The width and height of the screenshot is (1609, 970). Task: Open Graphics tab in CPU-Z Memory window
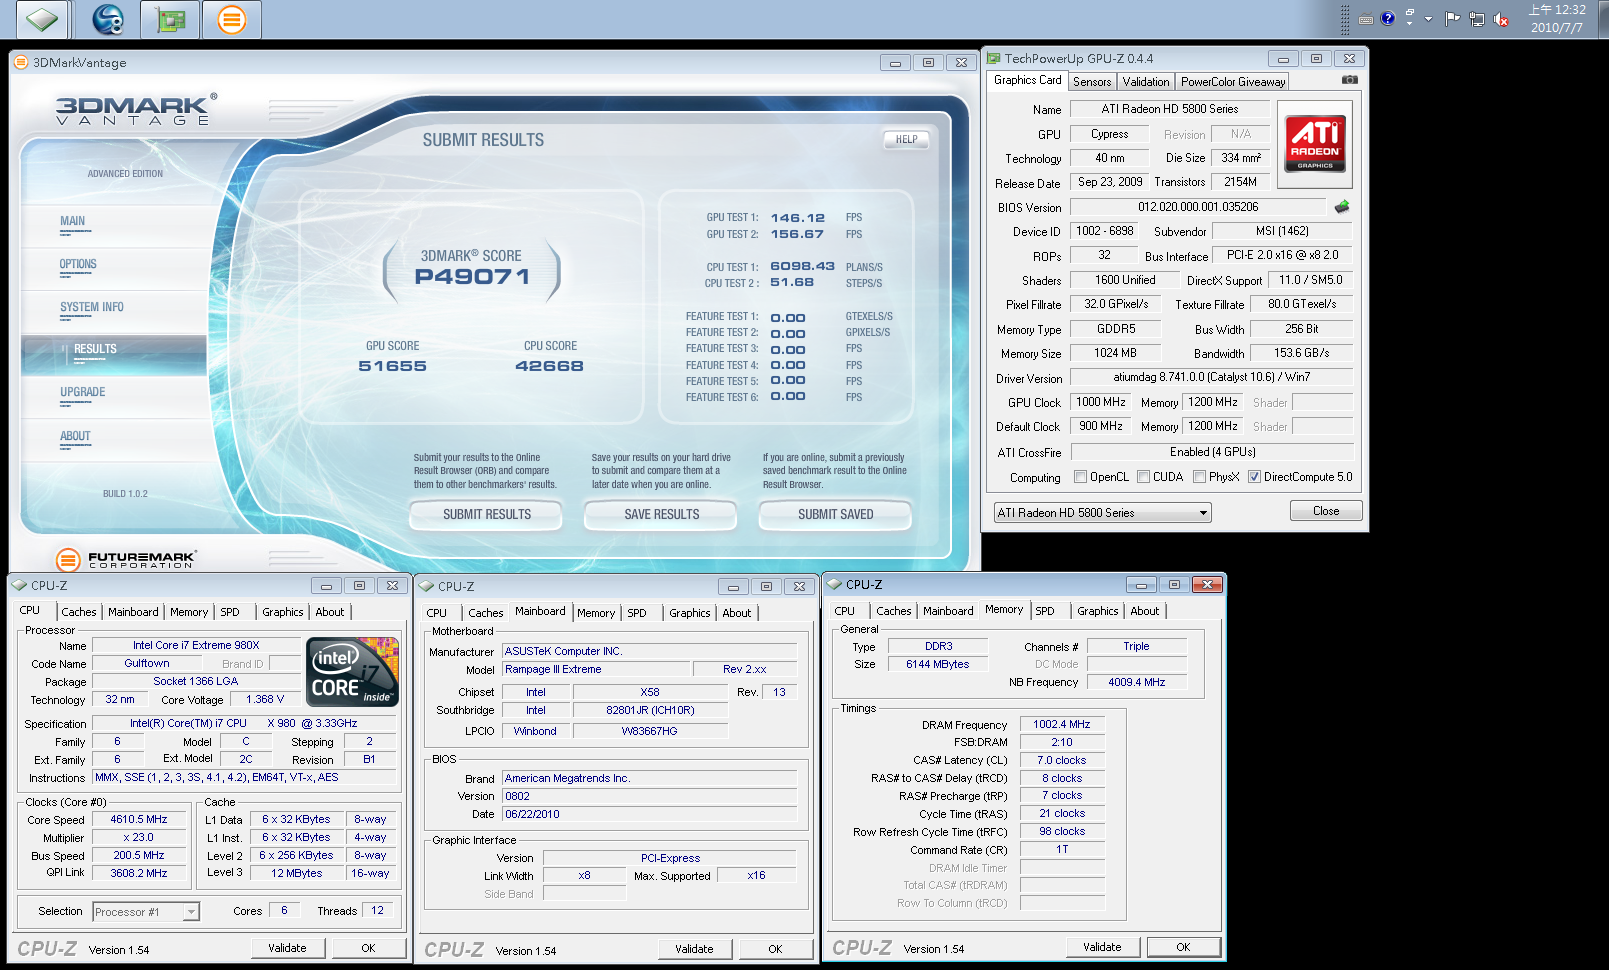[x=1097, y=611]
